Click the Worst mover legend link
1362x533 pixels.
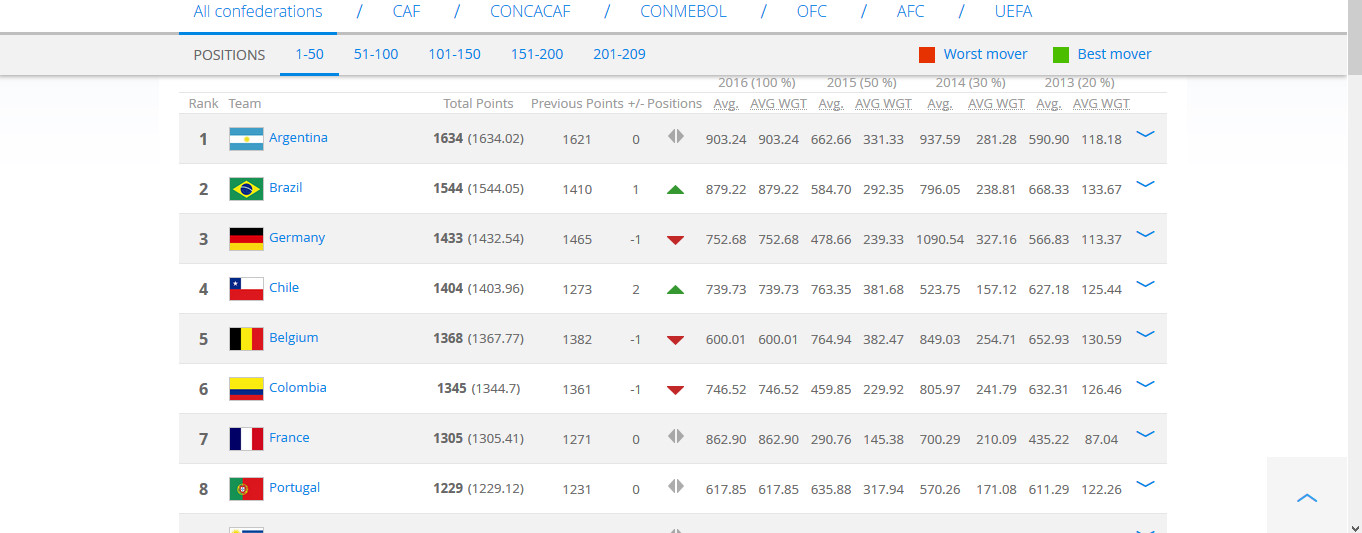pos(985,54)
